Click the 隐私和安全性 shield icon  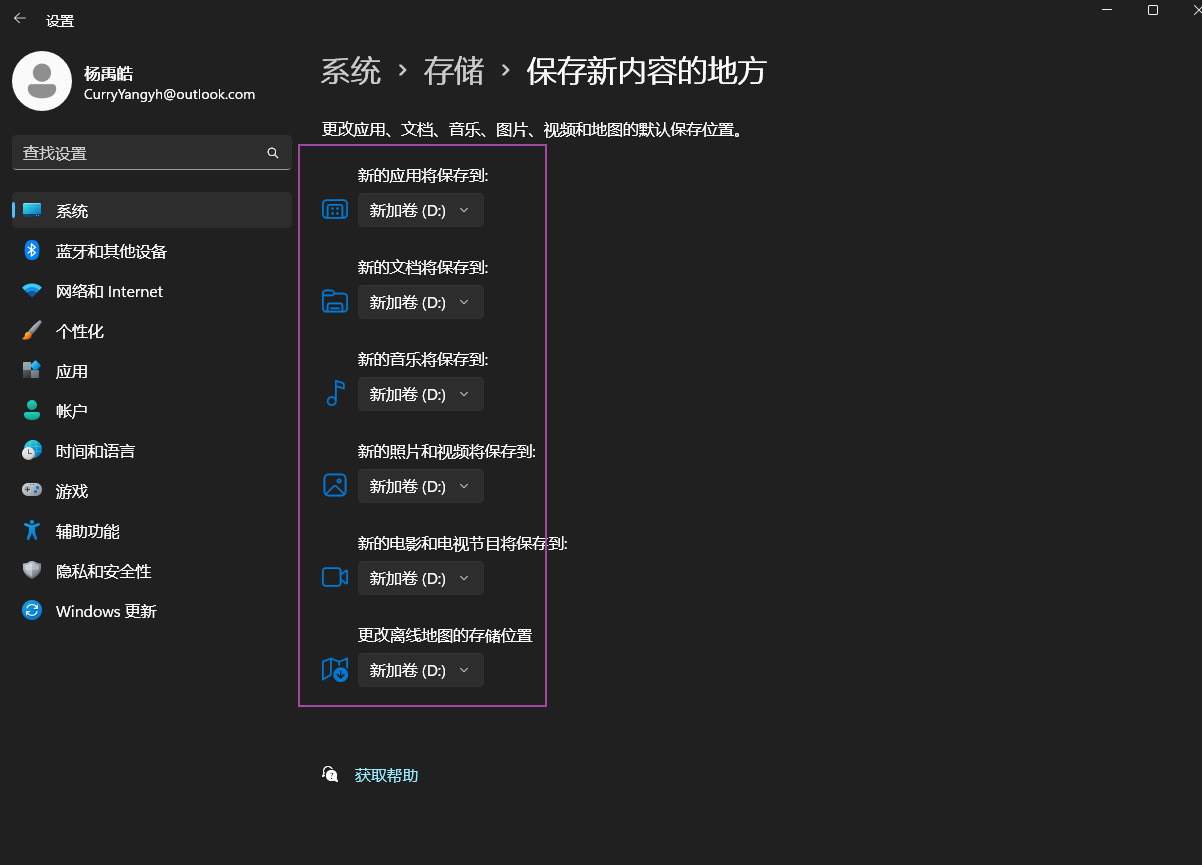pos(32,570)
